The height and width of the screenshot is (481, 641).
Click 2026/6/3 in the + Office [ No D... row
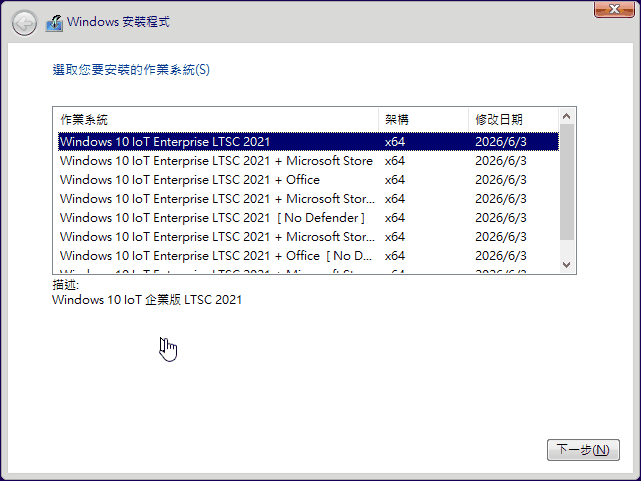[501, 256]
